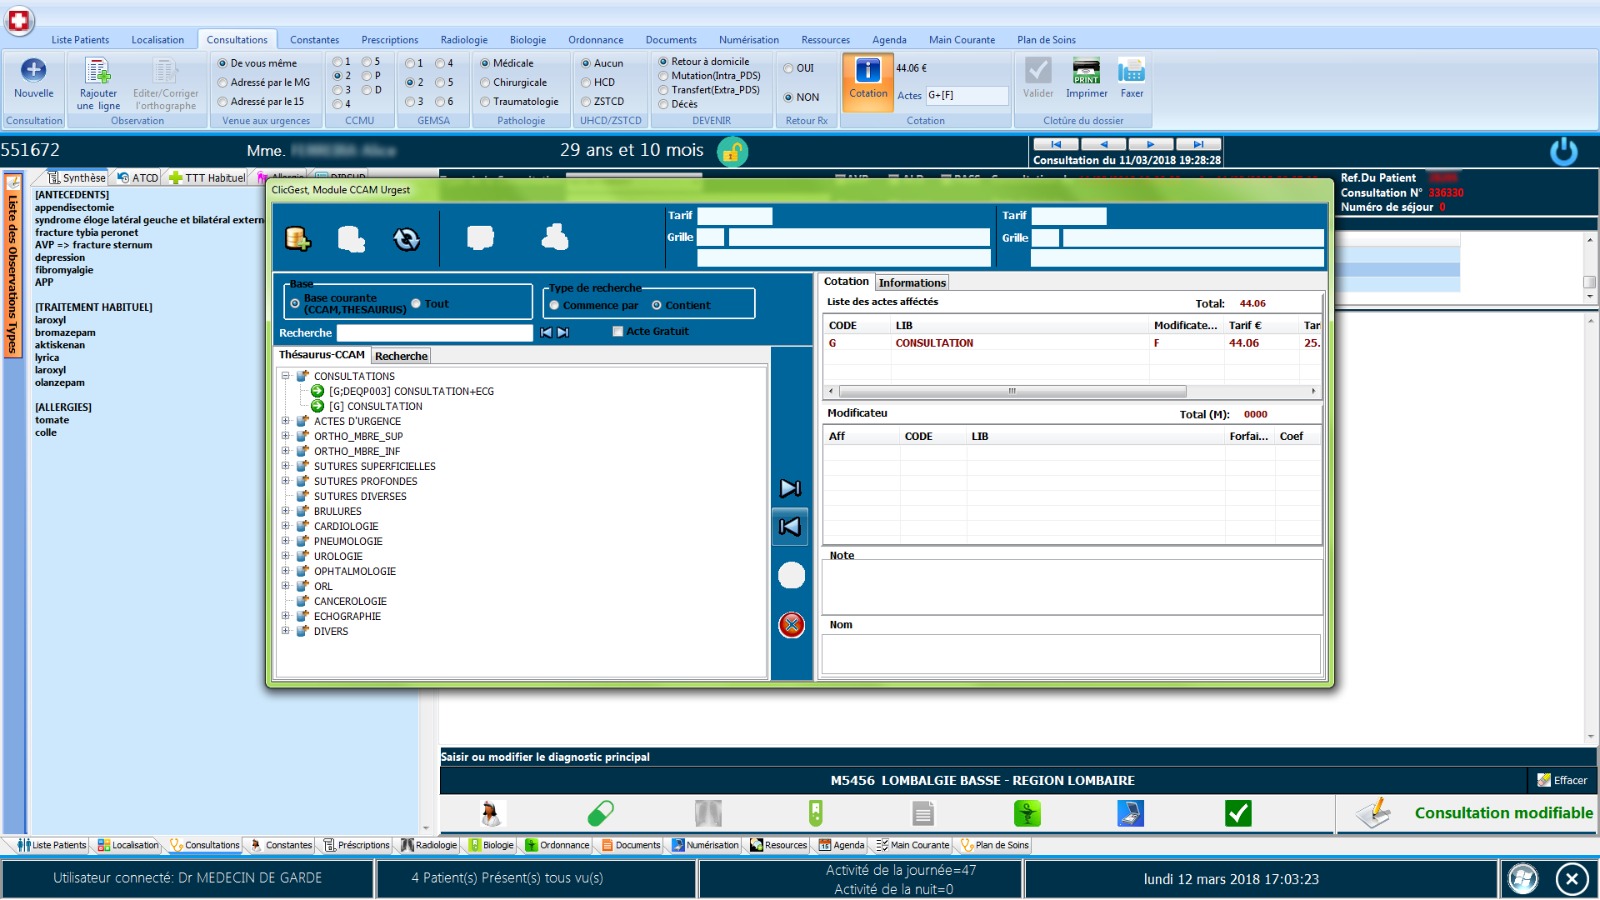Switch to the Informations tab in cotation panel
The width and height of the screenshot is (1600, 900).
tap(912, 283)
